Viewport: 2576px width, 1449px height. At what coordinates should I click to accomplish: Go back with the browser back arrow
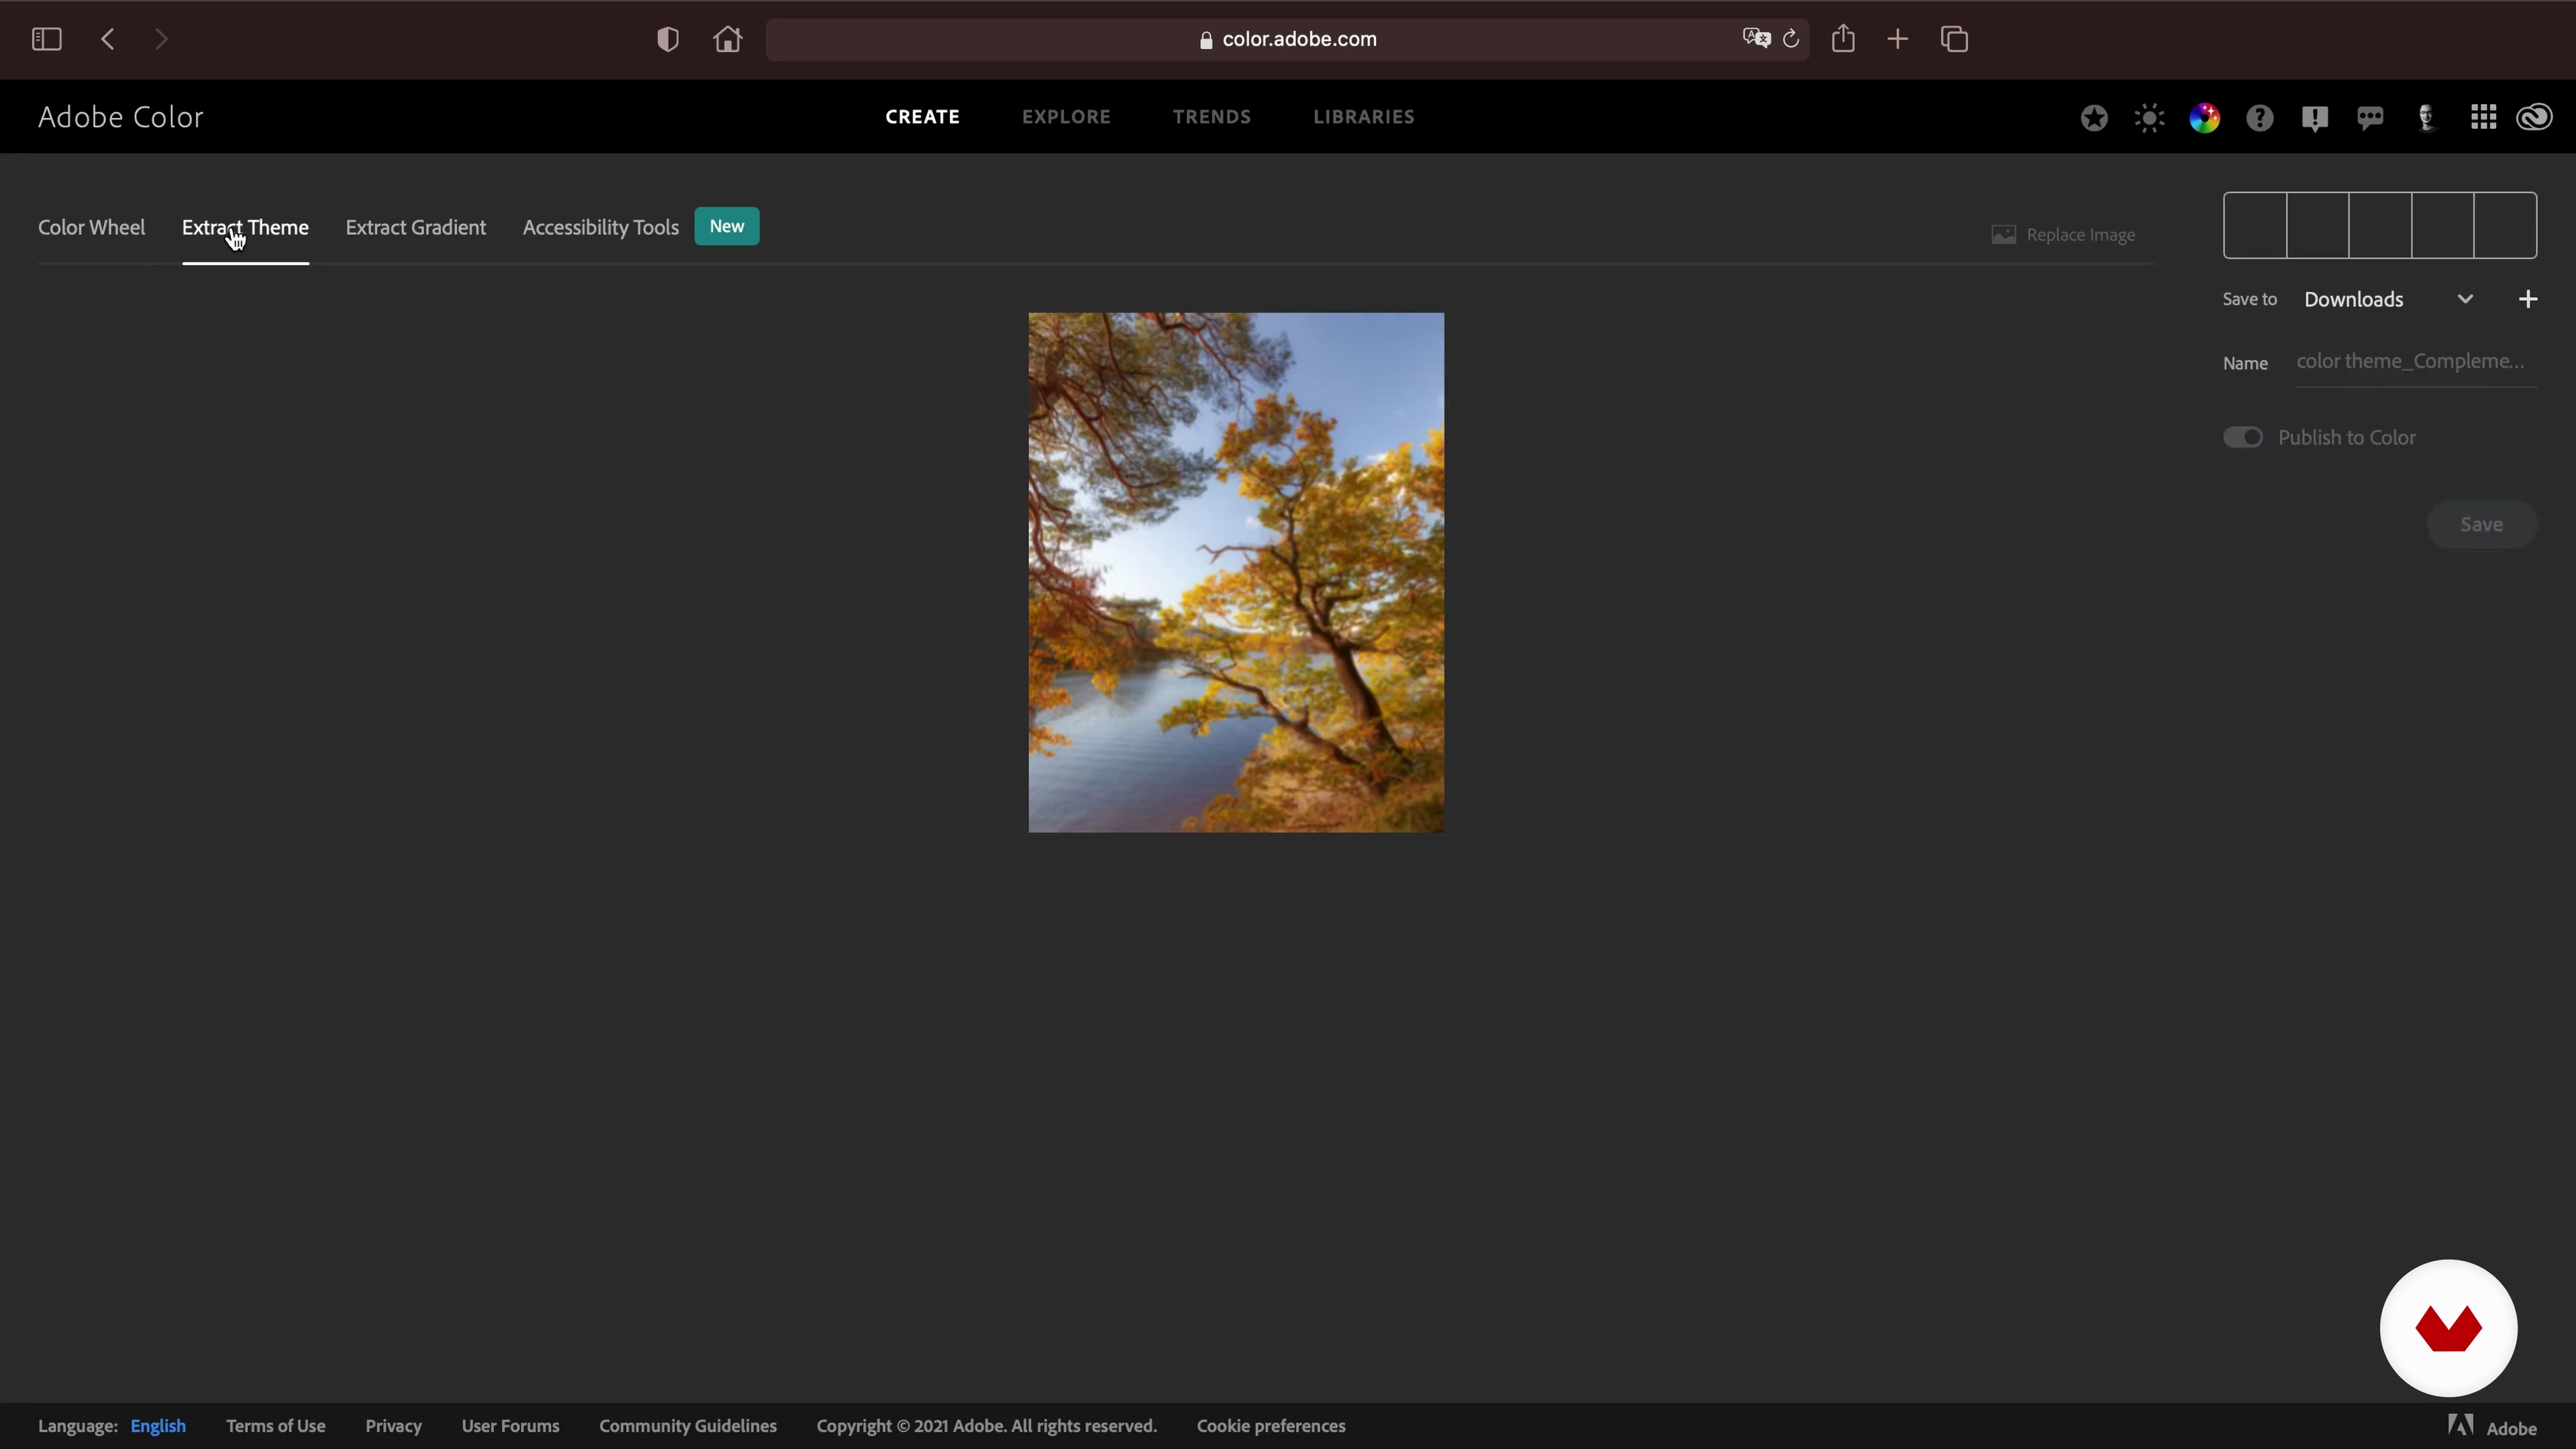[x=108, y=39]
